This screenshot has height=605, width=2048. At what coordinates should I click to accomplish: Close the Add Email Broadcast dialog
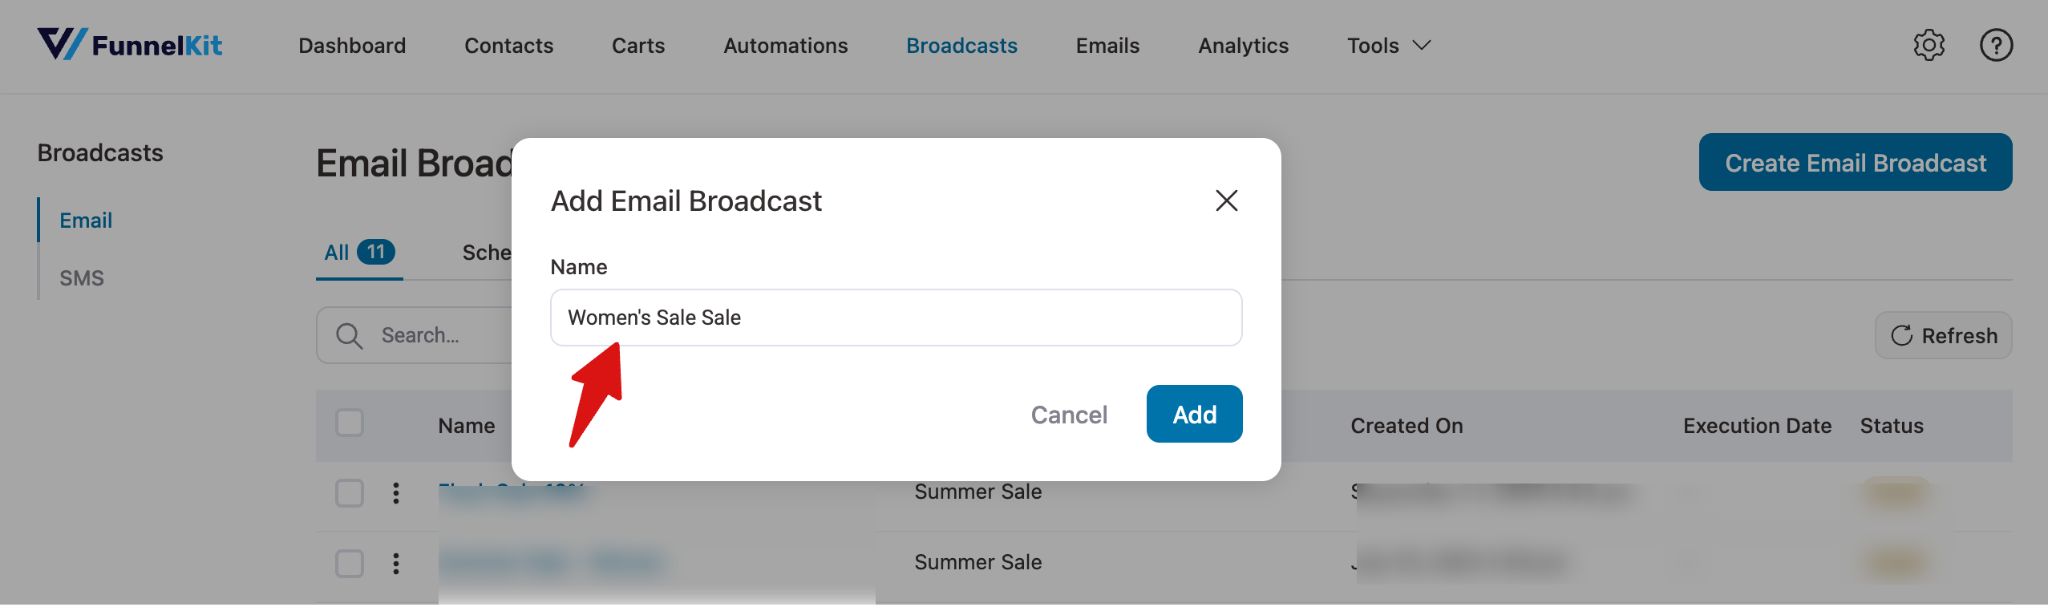point(1227,200)
